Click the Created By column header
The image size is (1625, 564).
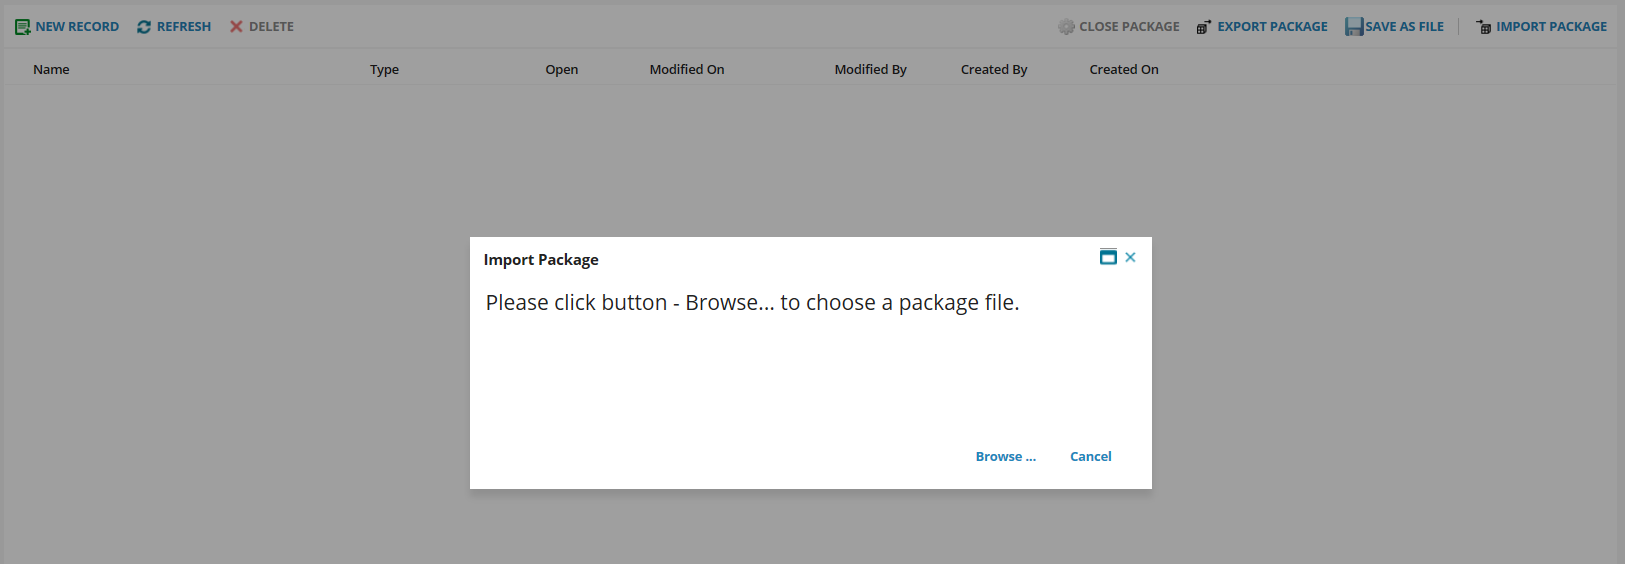(993, 70)
